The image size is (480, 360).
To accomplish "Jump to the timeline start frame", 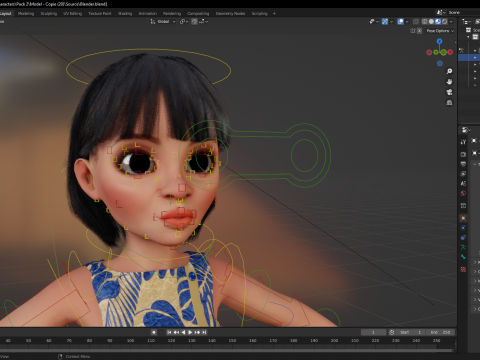I will click(169, 332).
